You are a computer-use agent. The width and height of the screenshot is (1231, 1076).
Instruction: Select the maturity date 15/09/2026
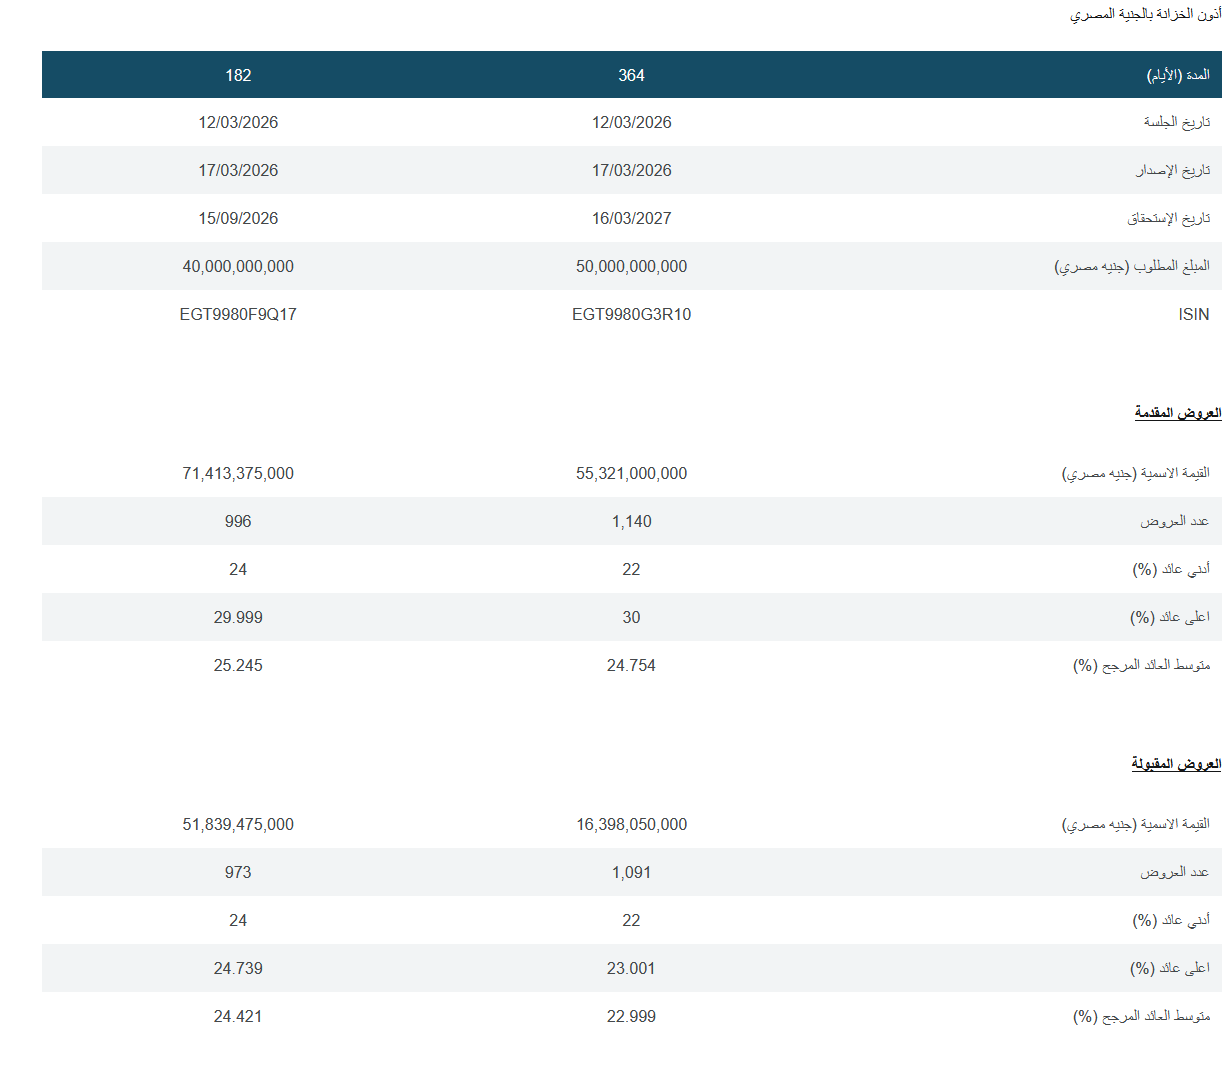coord(238,218)
